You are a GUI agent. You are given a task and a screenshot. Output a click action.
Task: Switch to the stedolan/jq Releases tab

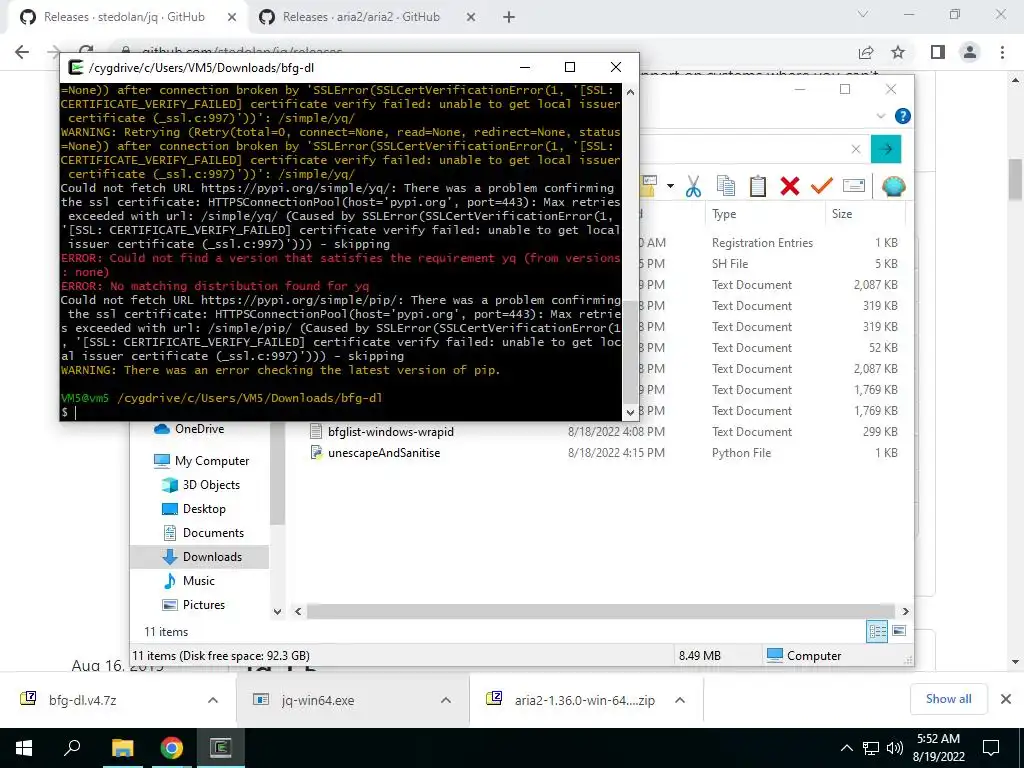coord(124,17)
